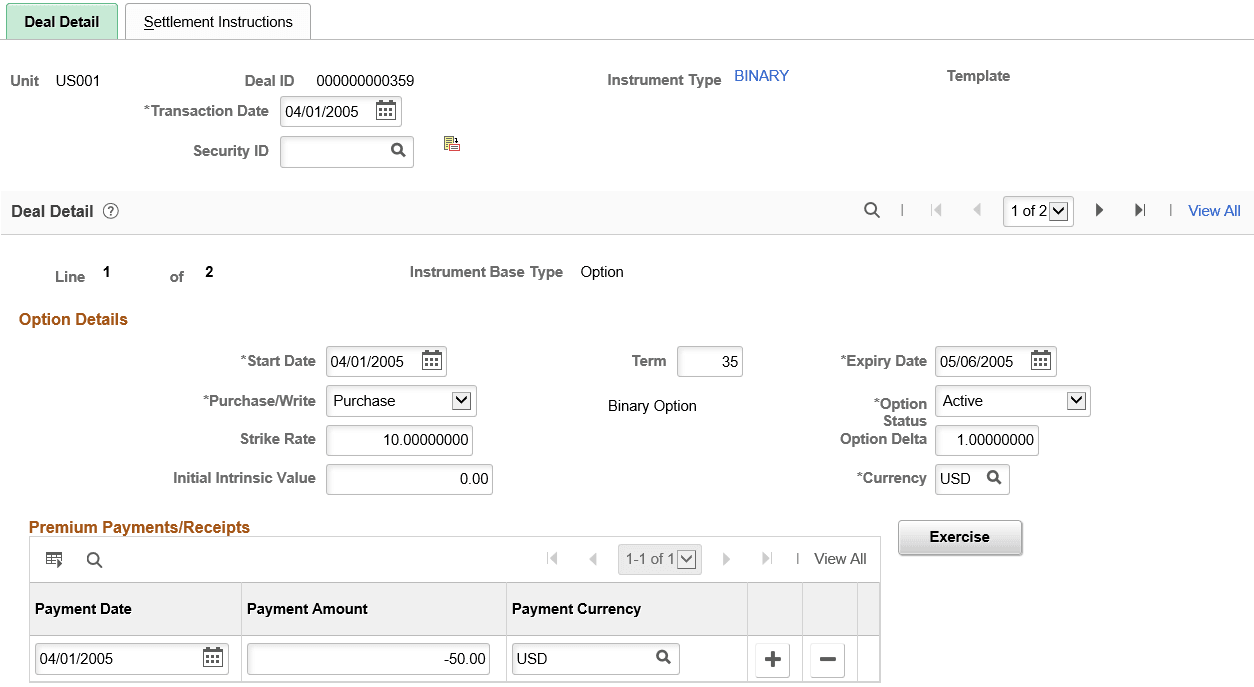The image size is (1254, 687).
Task: Click the Payment Currency lookup magnifier
Action: (x=662, y=658)
